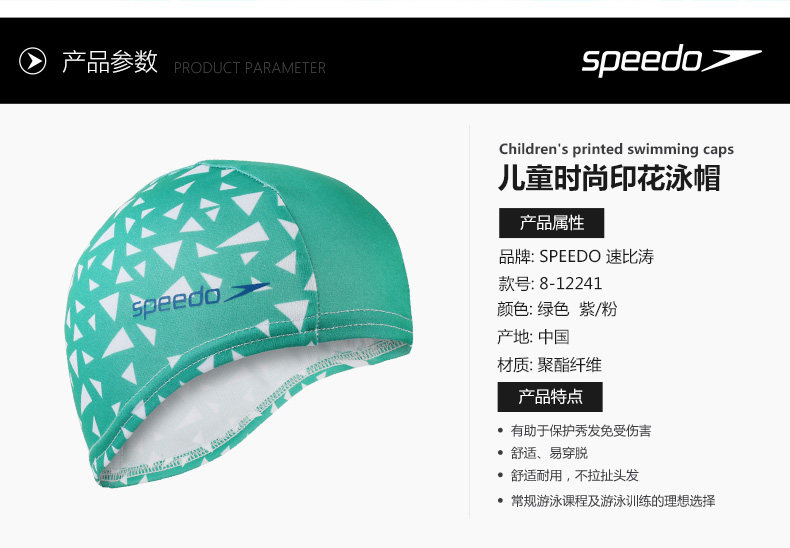The height and width of the screenshot is (548, 790).
Task: Click the PRODUCT PARAMETER subtitle text
Action: click(x=249, y=67)
